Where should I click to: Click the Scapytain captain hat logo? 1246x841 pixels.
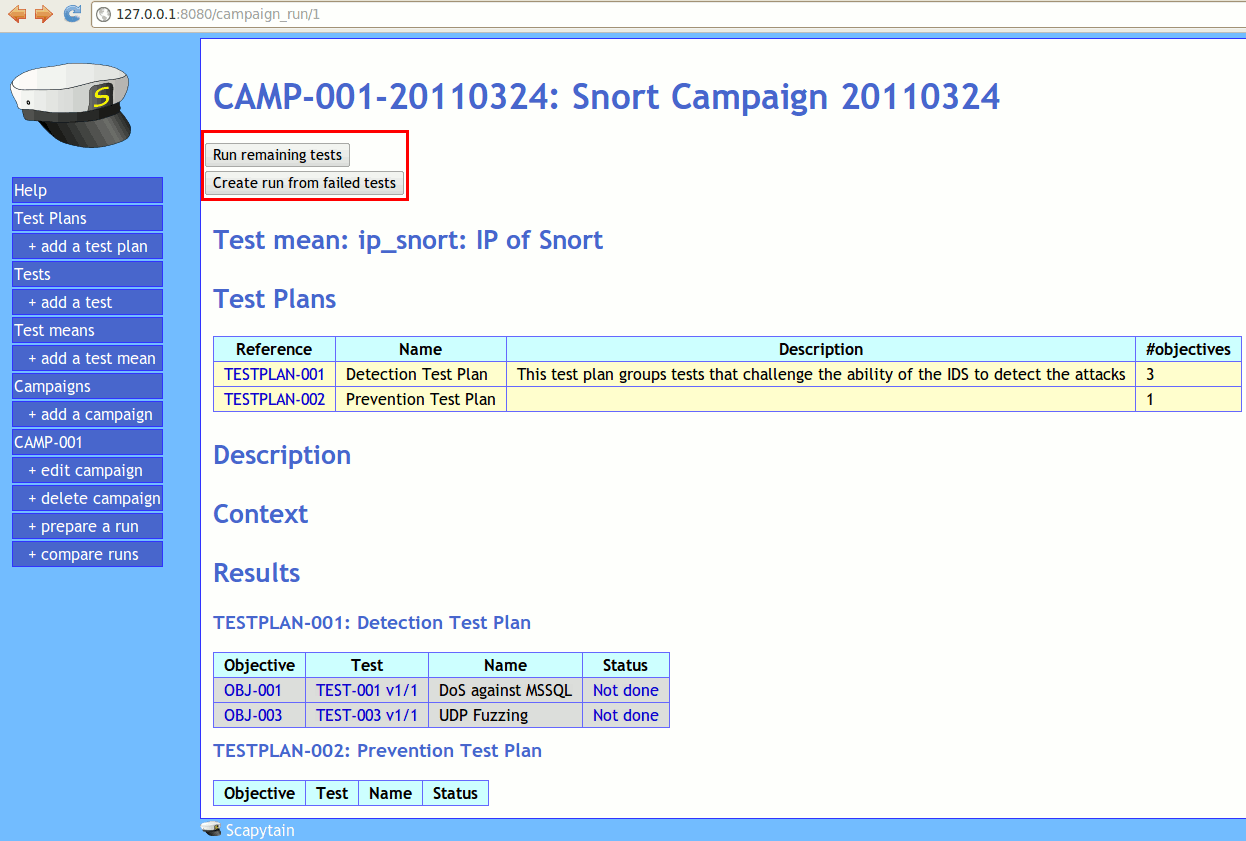point(70,103)
